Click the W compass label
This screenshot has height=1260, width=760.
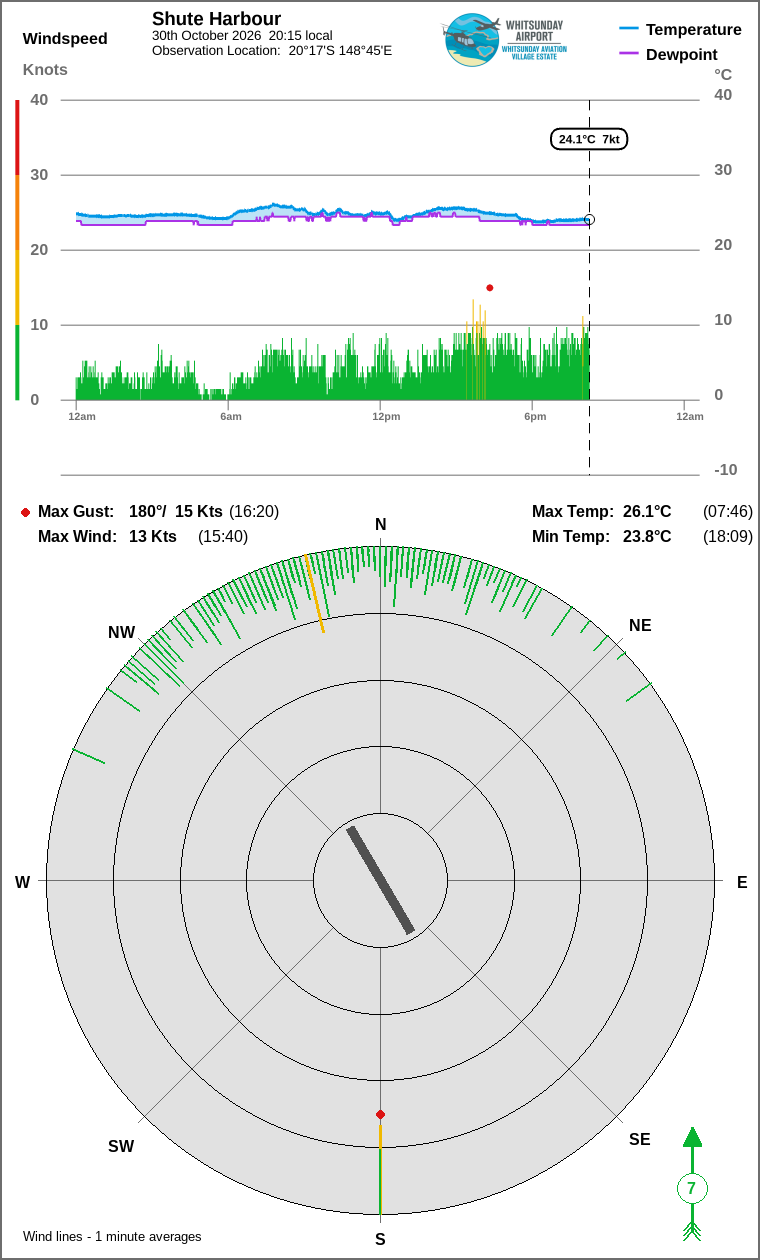[22, 883]
